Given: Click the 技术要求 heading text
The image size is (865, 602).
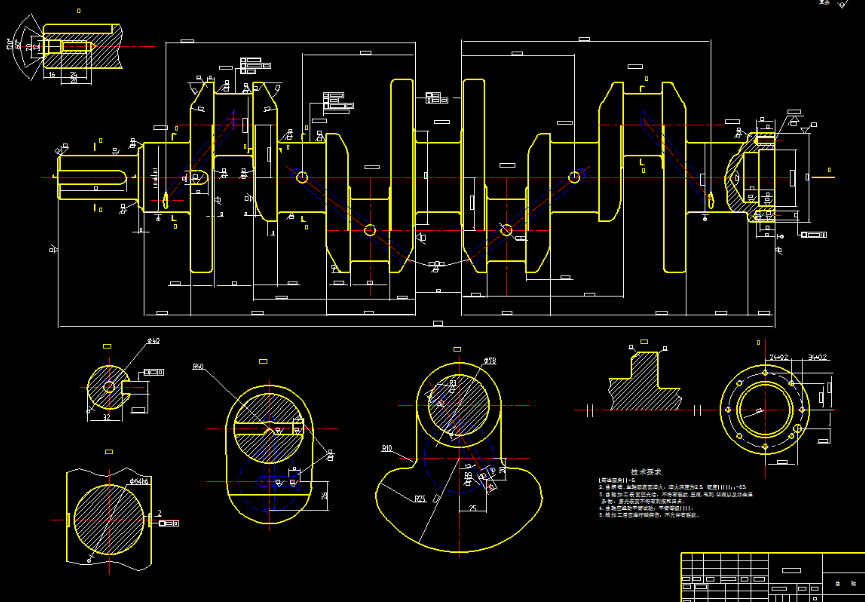Looking at the screenshot, I should pos(646,472).
